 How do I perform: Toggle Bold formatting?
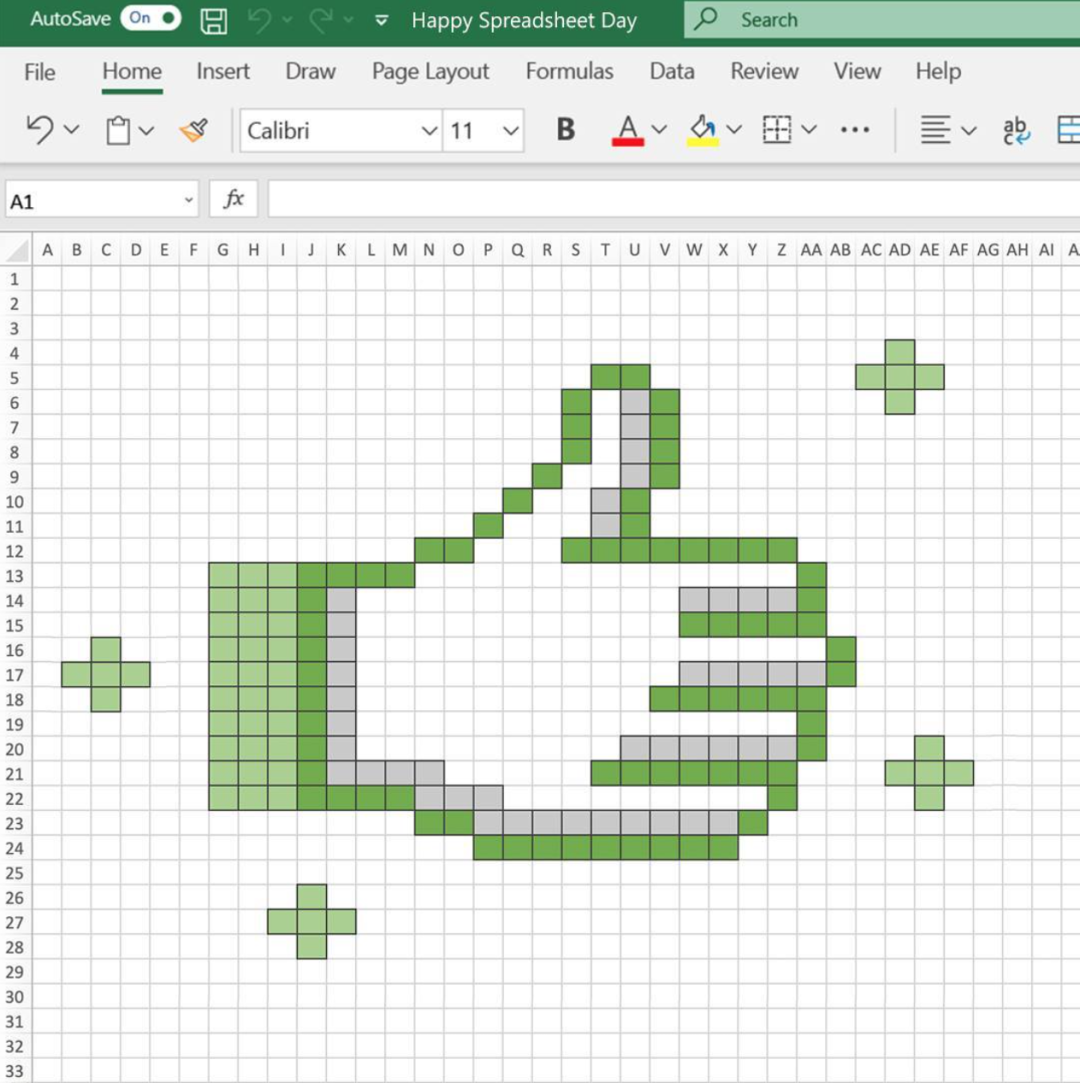566,129
